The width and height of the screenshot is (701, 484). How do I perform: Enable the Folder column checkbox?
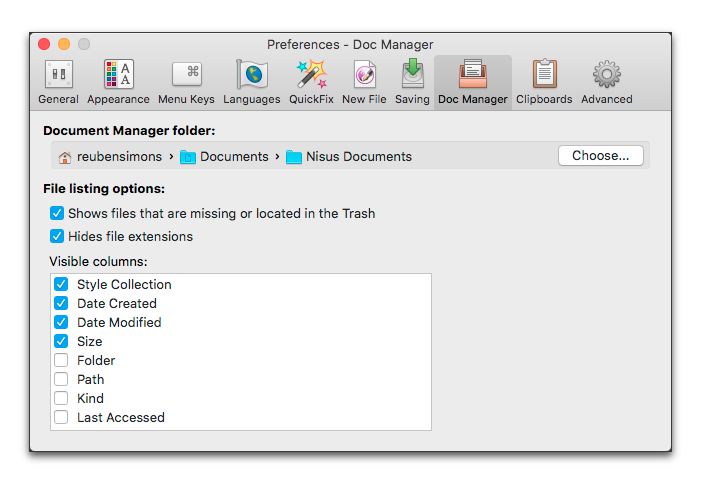point(61,360)
